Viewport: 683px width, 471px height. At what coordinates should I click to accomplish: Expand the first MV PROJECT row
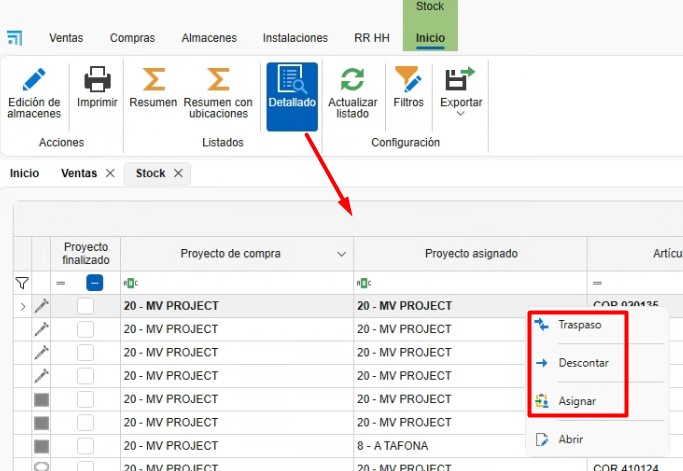coord(23,307)
